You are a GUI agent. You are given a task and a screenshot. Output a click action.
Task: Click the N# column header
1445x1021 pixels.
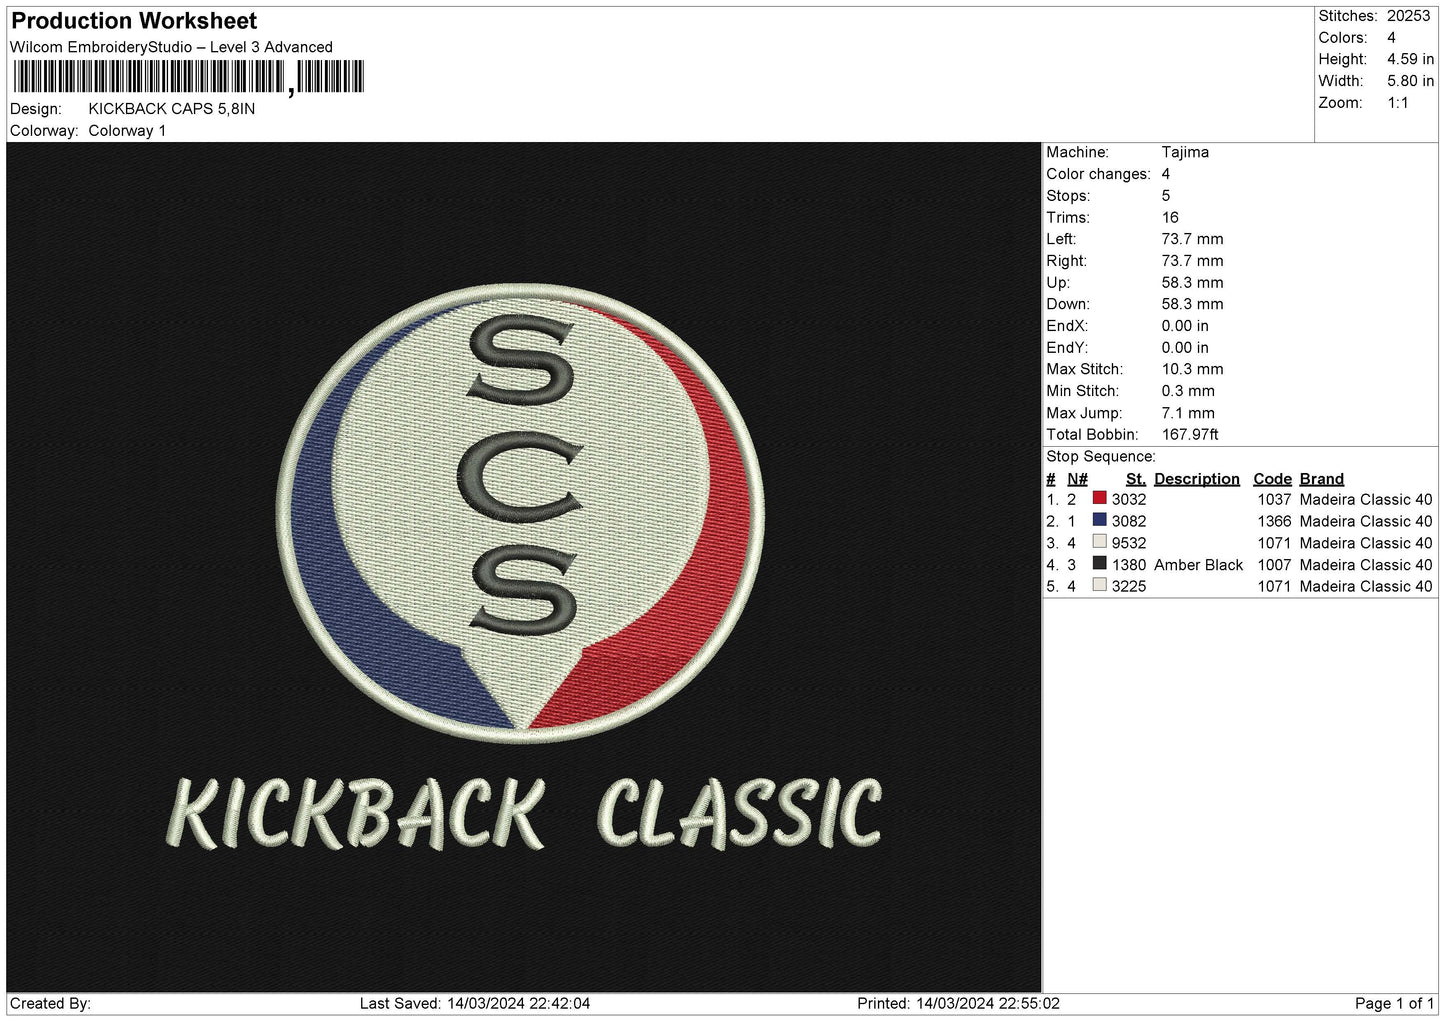pyautogui.click(x=1077, y=479)
